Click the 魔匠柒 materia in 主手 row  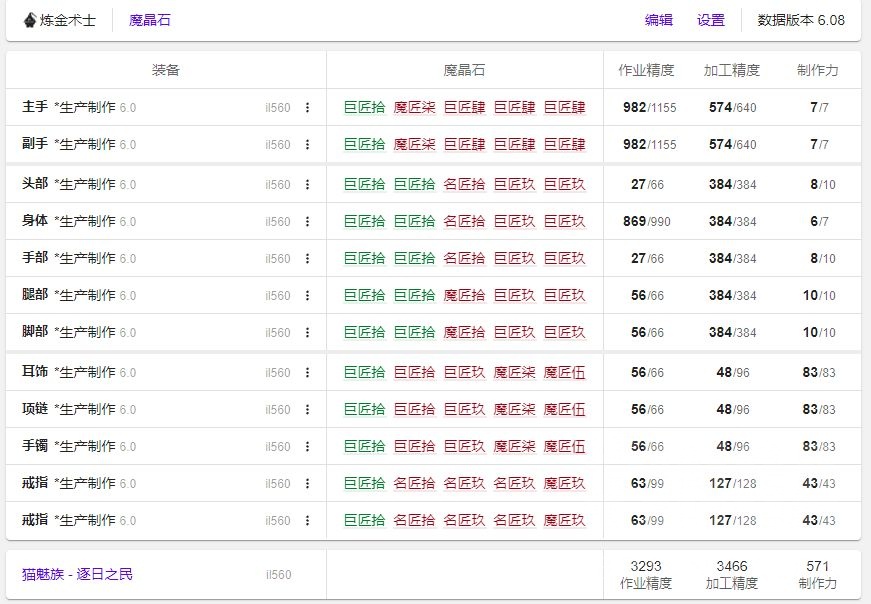414,108
